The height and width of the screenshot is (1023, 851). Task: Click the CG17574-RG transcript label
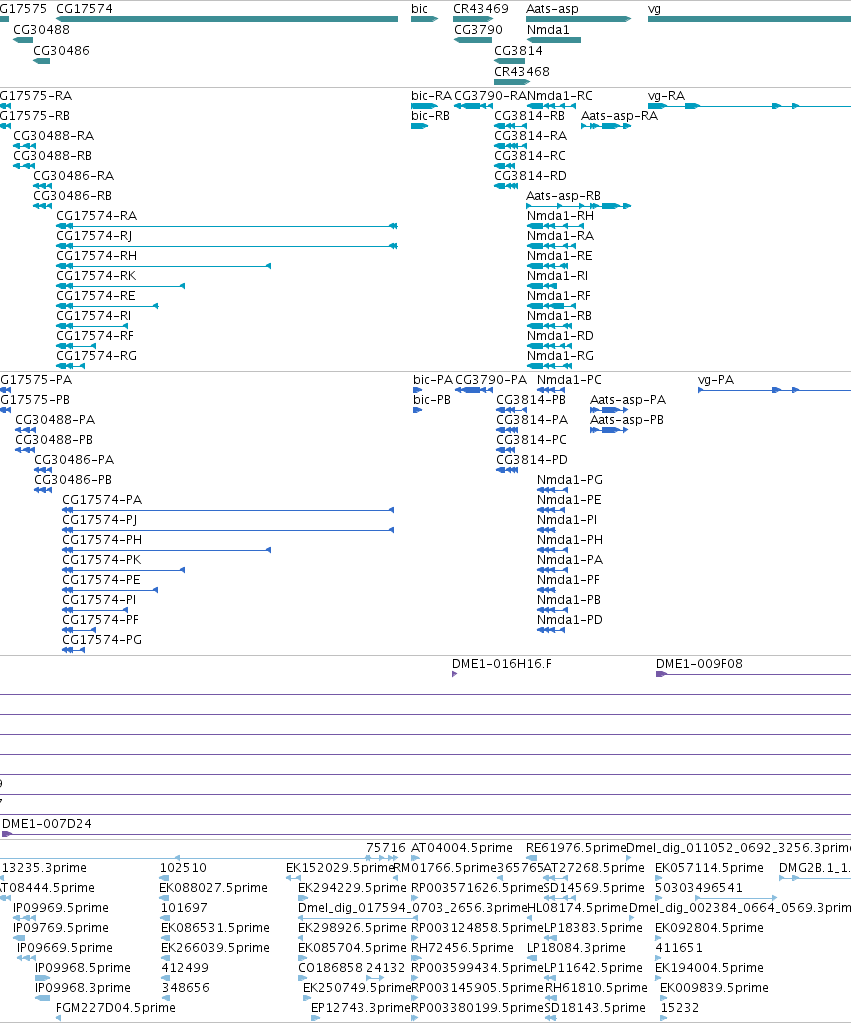point(97,356)
